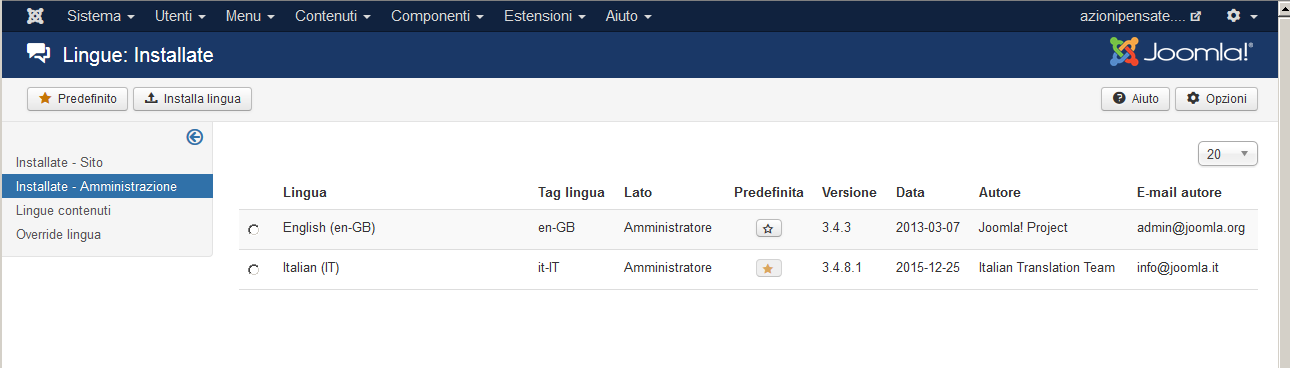Click the Installa lingua button
The width and height of the screenshot is (1290, 368).
click(x=193, y=99)
